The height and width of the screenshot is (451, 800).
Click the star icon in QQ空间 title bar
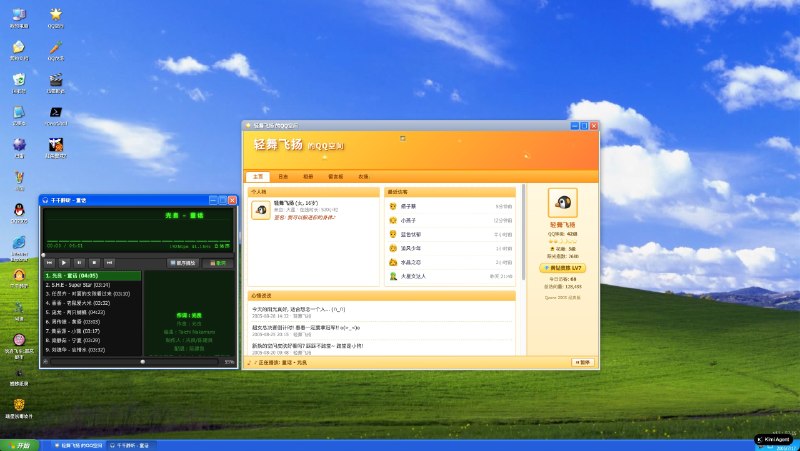248,126
